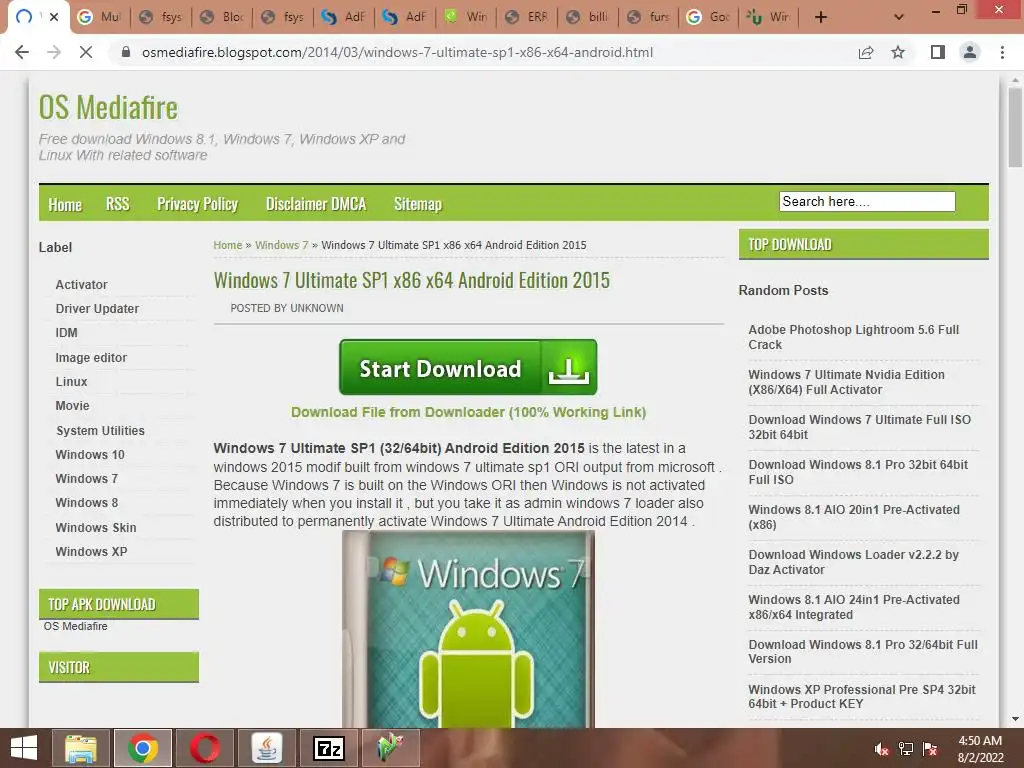1024x768 pixels.
Task: Click the scrollbar down arrow
Action: [x=1015, y=719]
